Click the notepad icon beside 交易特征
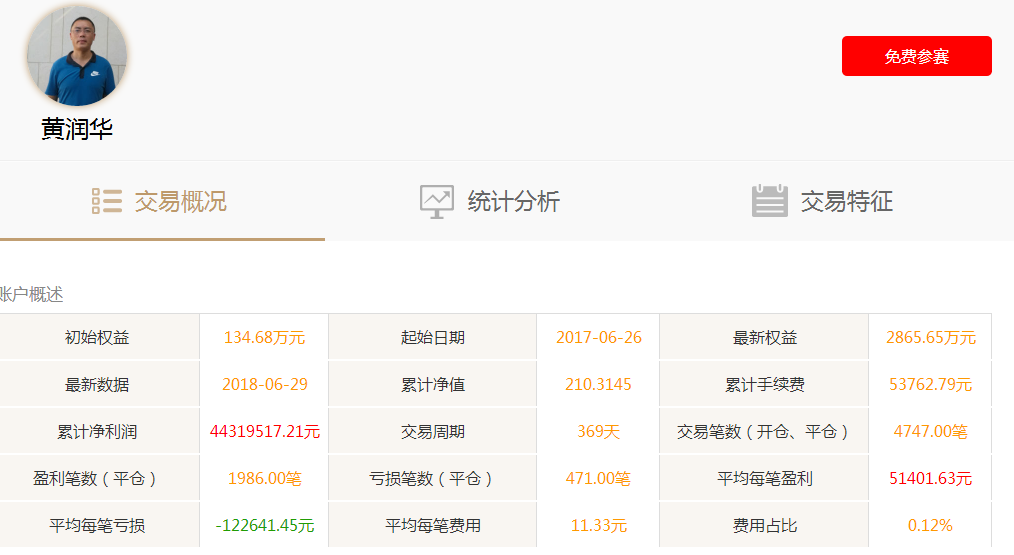The height and width of the screenshot is (555, 1014). click(769, 201)
